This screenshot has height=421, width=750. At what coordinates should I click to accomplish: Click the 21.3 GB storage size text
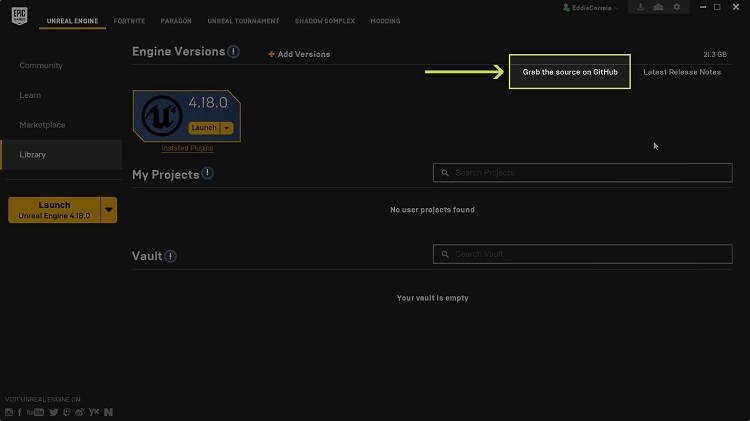click(715, 55)
